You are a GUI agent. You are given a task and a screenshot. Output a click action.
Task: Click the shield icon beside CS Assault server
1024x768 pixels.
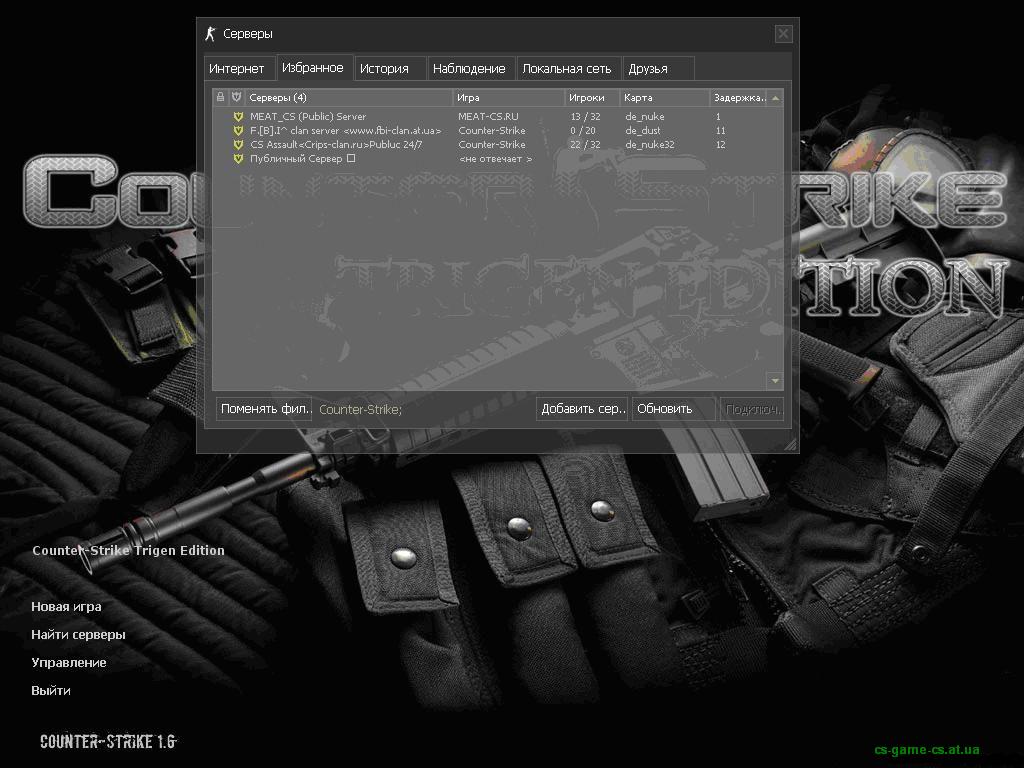(x=238, y=145)
